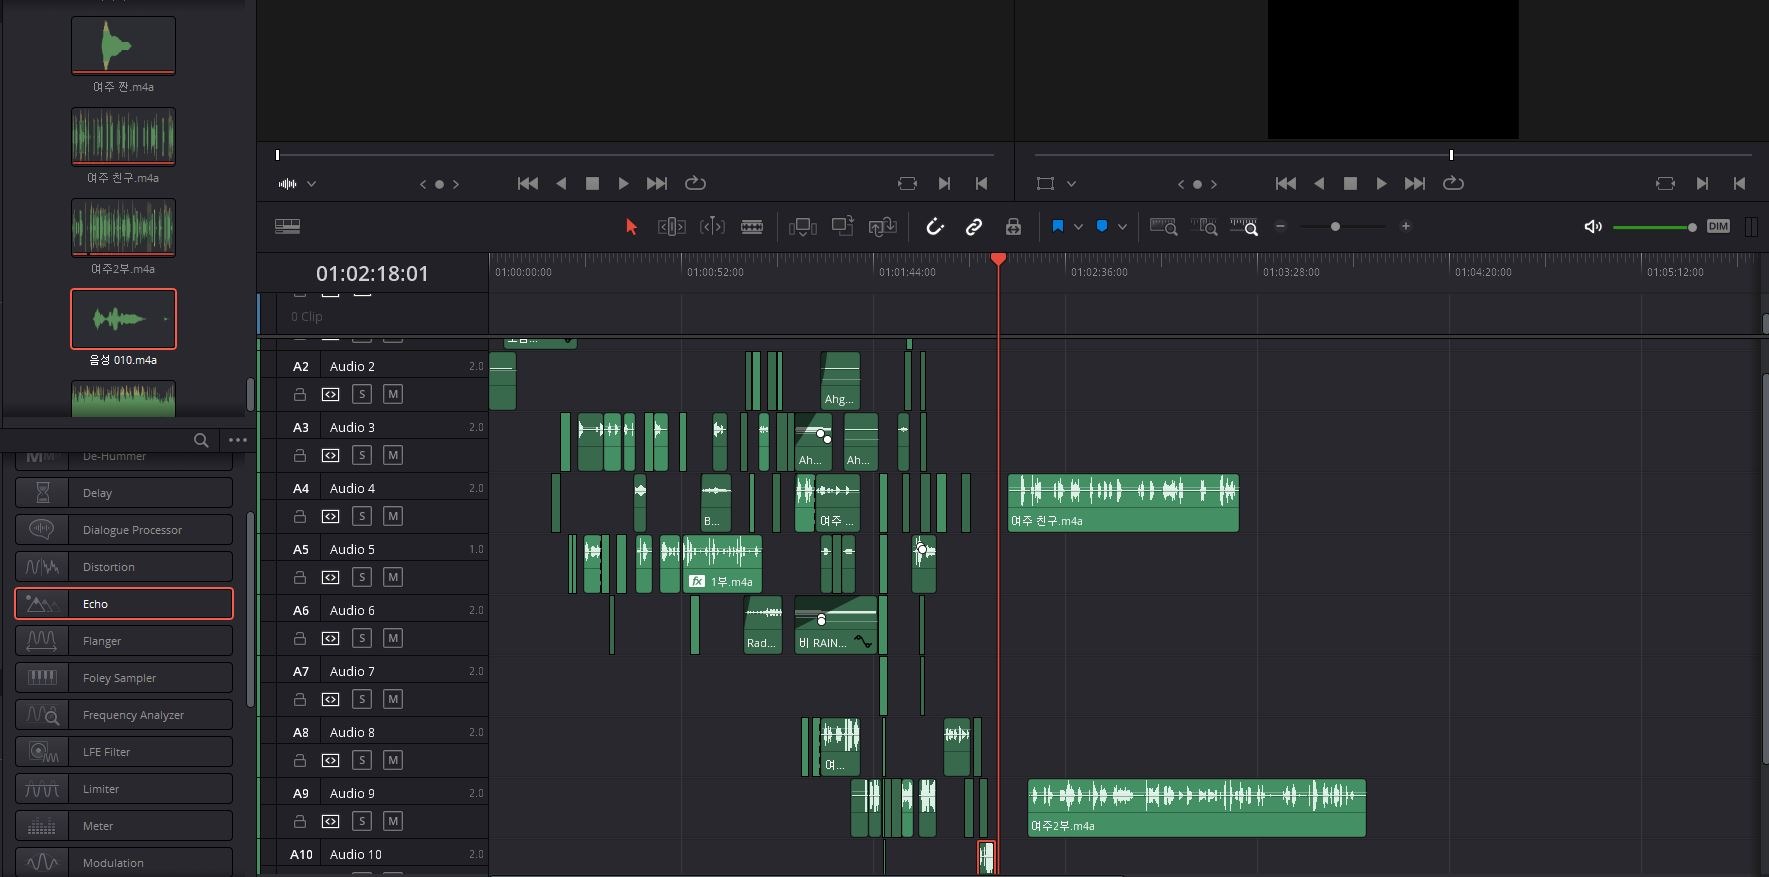This screenshot has width=1769, height=877.
Task: Toggle loop in timeline viewer
Action: click(x=1453, y=184)
